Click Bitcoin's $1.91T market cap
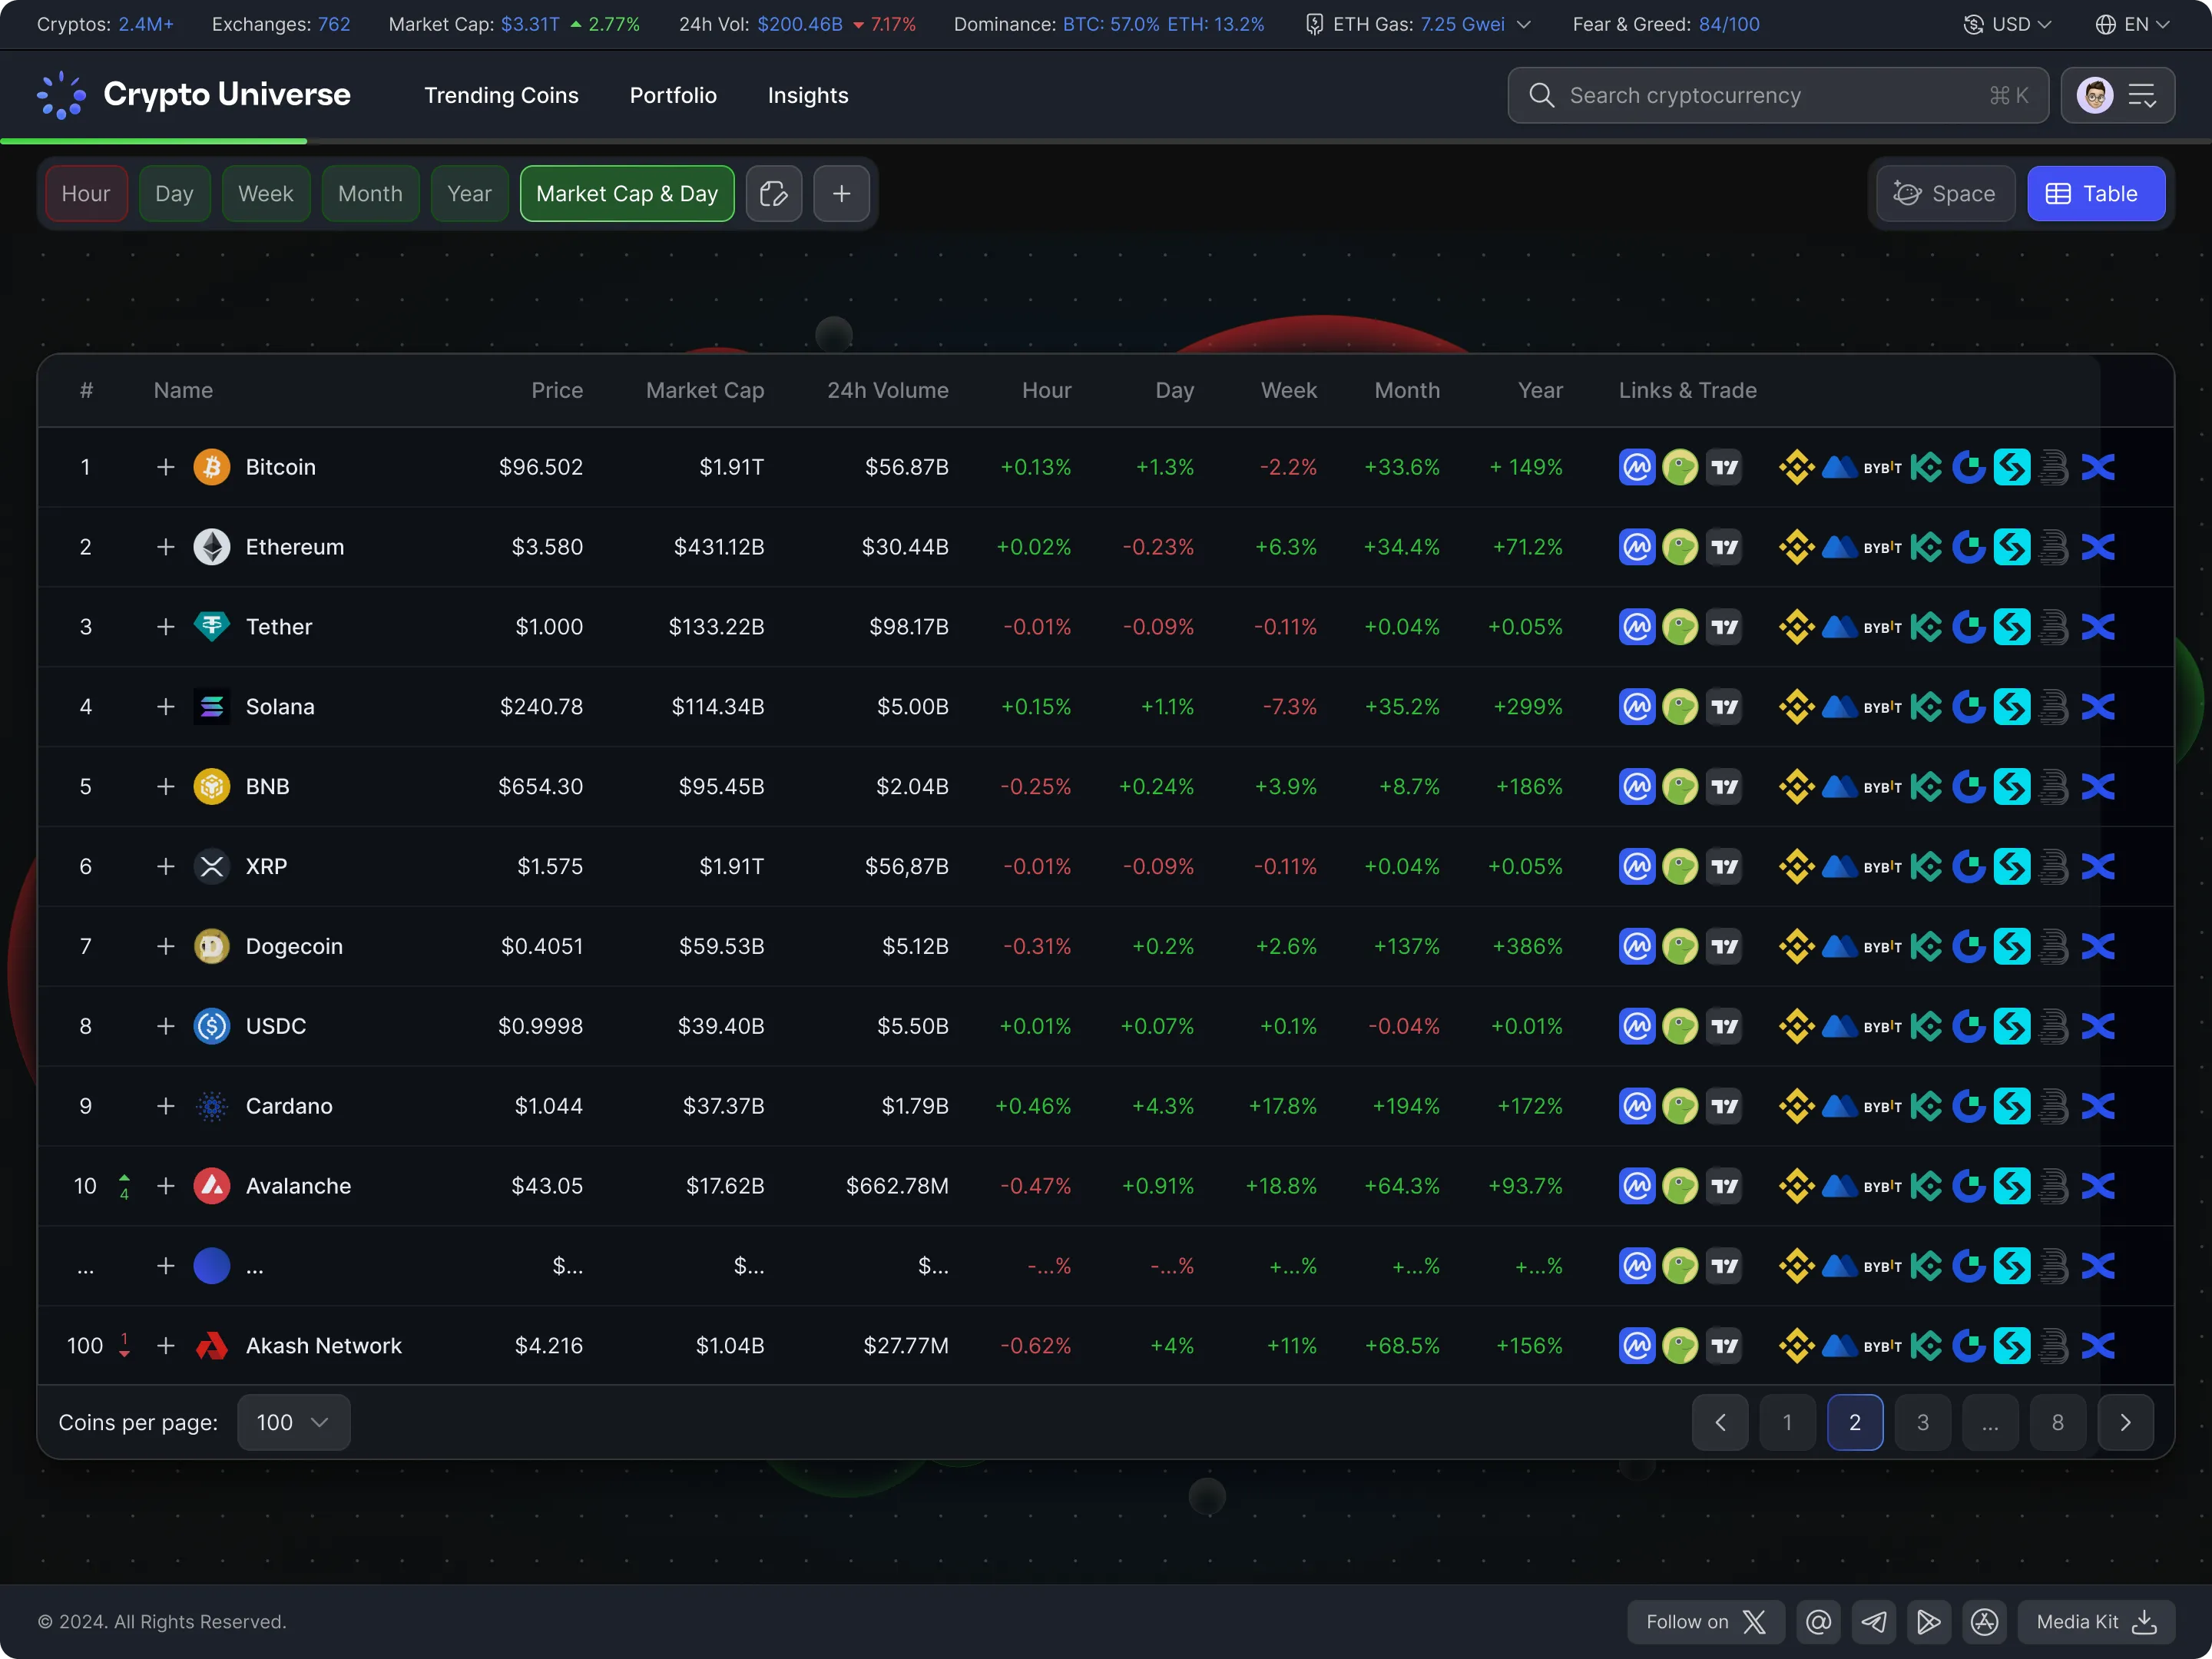 tap(731, 467)
